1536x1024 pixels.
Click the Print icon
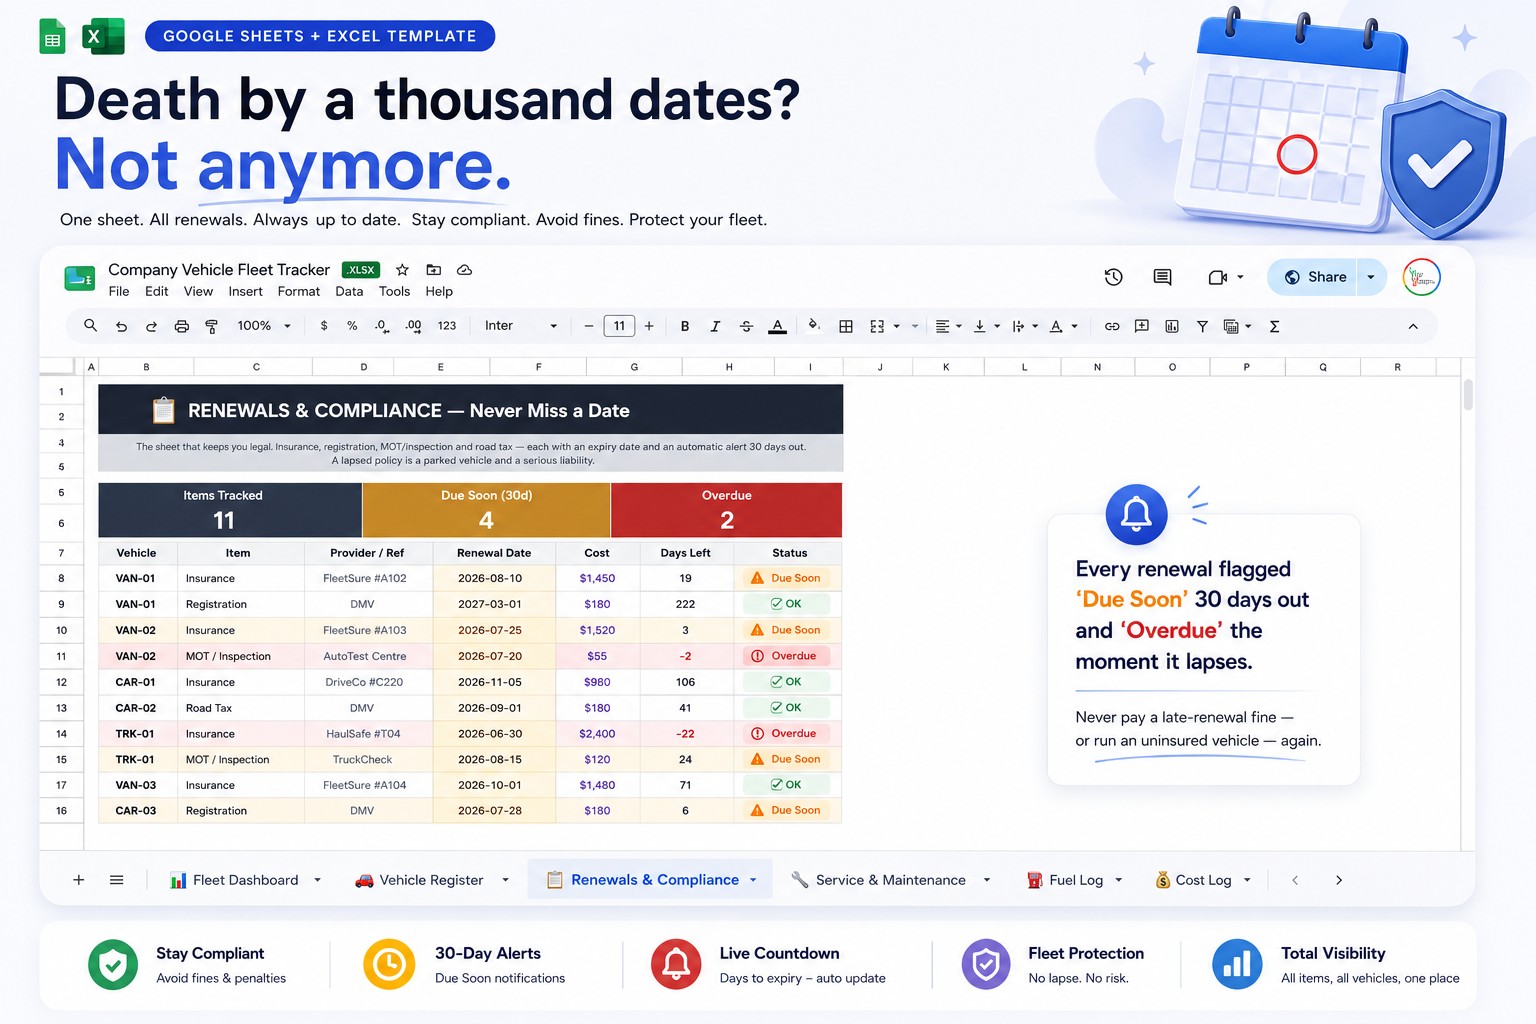181,326
